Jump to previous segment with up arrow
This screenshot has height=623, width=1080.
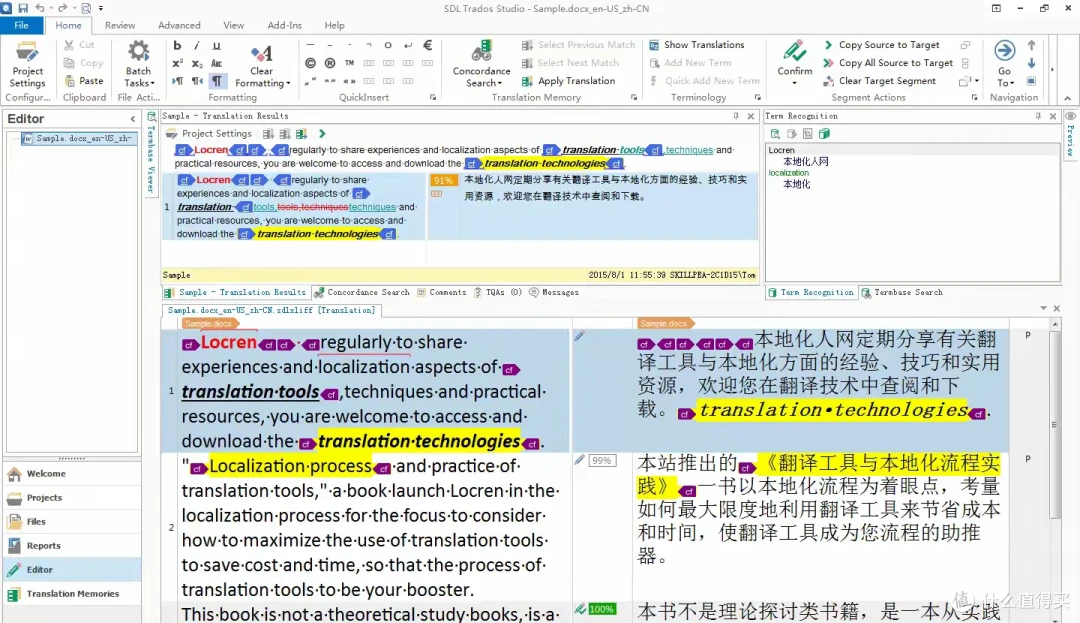(x=1031, y=45)
